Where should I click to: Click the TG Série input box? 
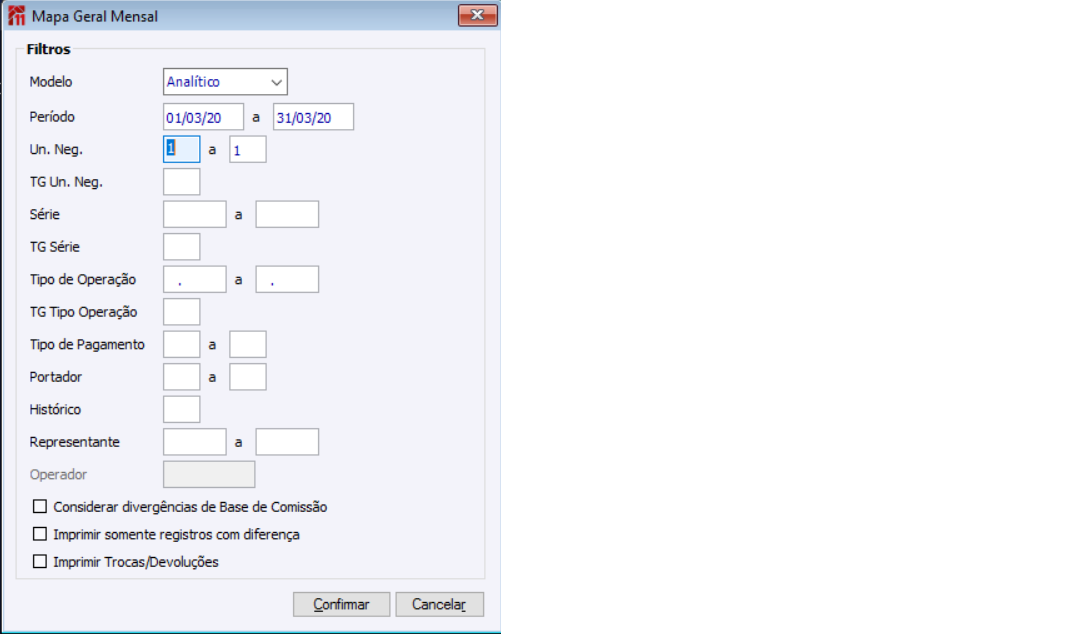tap(182, 247)
